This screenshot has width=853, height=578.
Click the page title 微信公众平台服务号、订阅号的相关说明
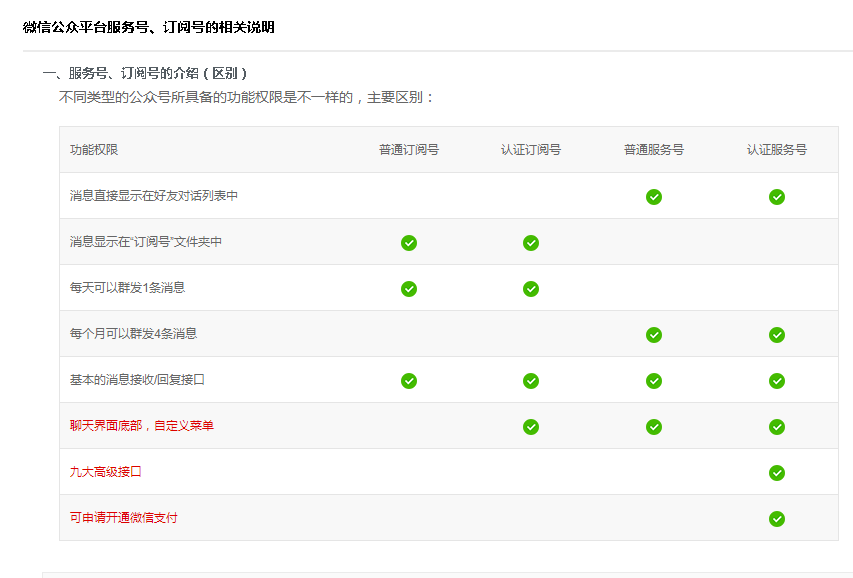(149, 27)
